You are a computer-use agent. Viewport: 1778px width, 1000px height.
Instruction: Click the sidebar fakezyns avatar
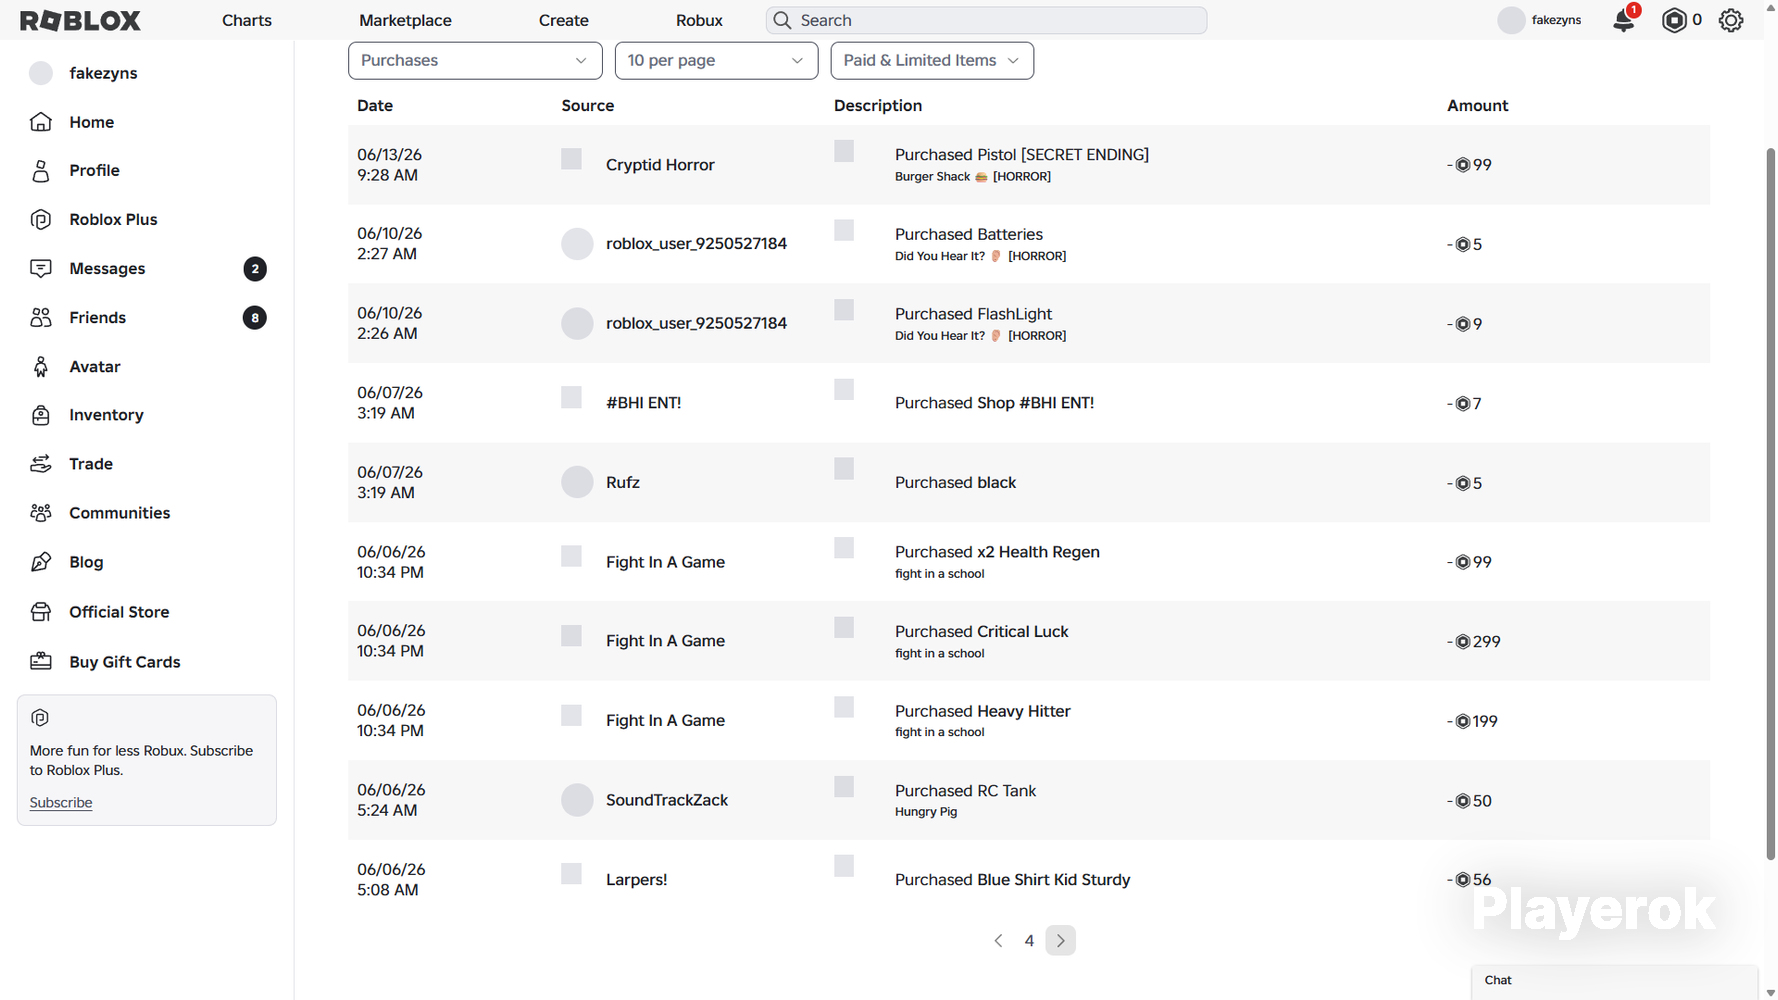41,73
